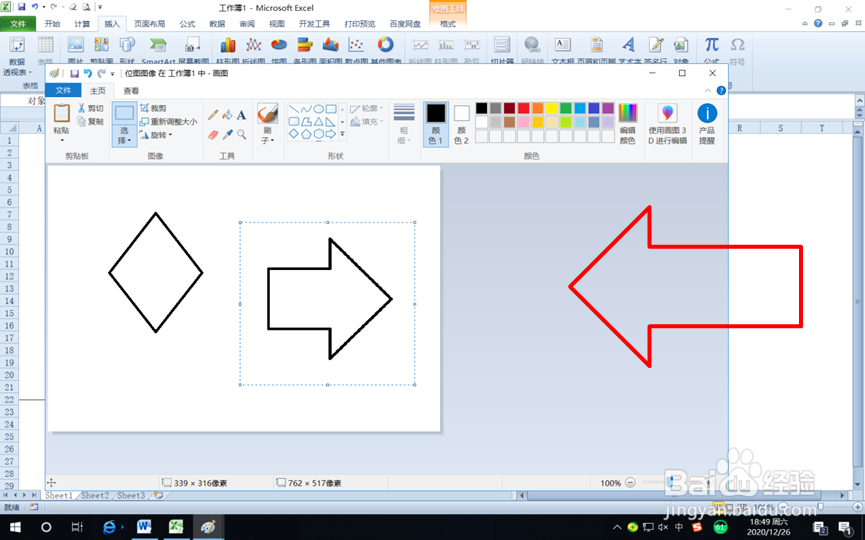Open the Size (粗细) line thickness dropdown
This screenshot has width=865, height=540.
pos(404,124)
